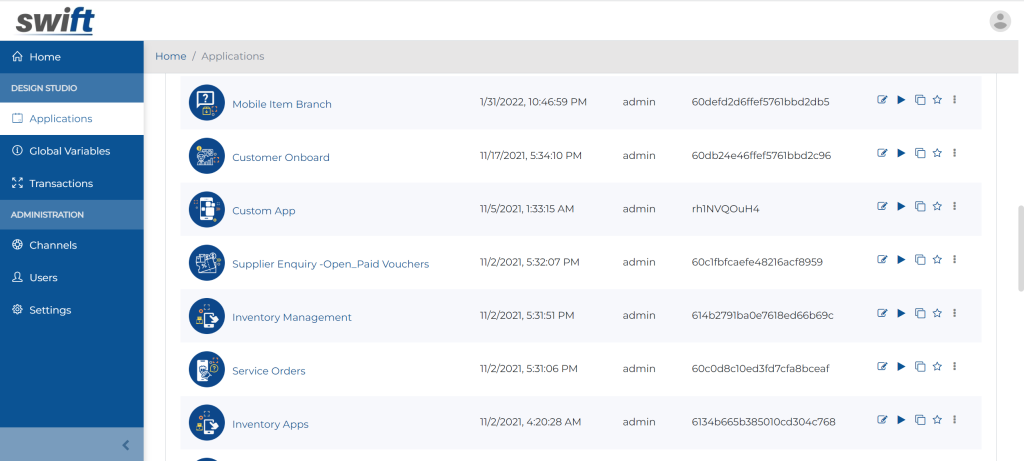Image resolution: width=1024 pixels, height=461 pixels.
Task: Click the Home breadcrumb link
Action: click(x=170, y=56)
